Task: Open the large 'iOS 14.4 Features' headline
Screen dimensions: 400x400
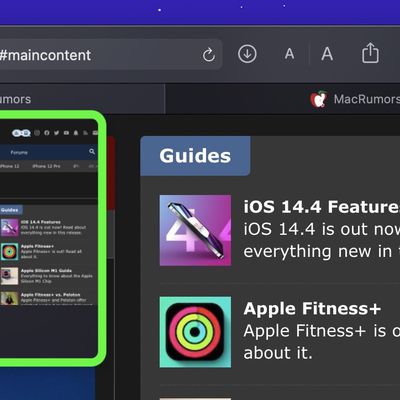Action: tap(322, 207)
